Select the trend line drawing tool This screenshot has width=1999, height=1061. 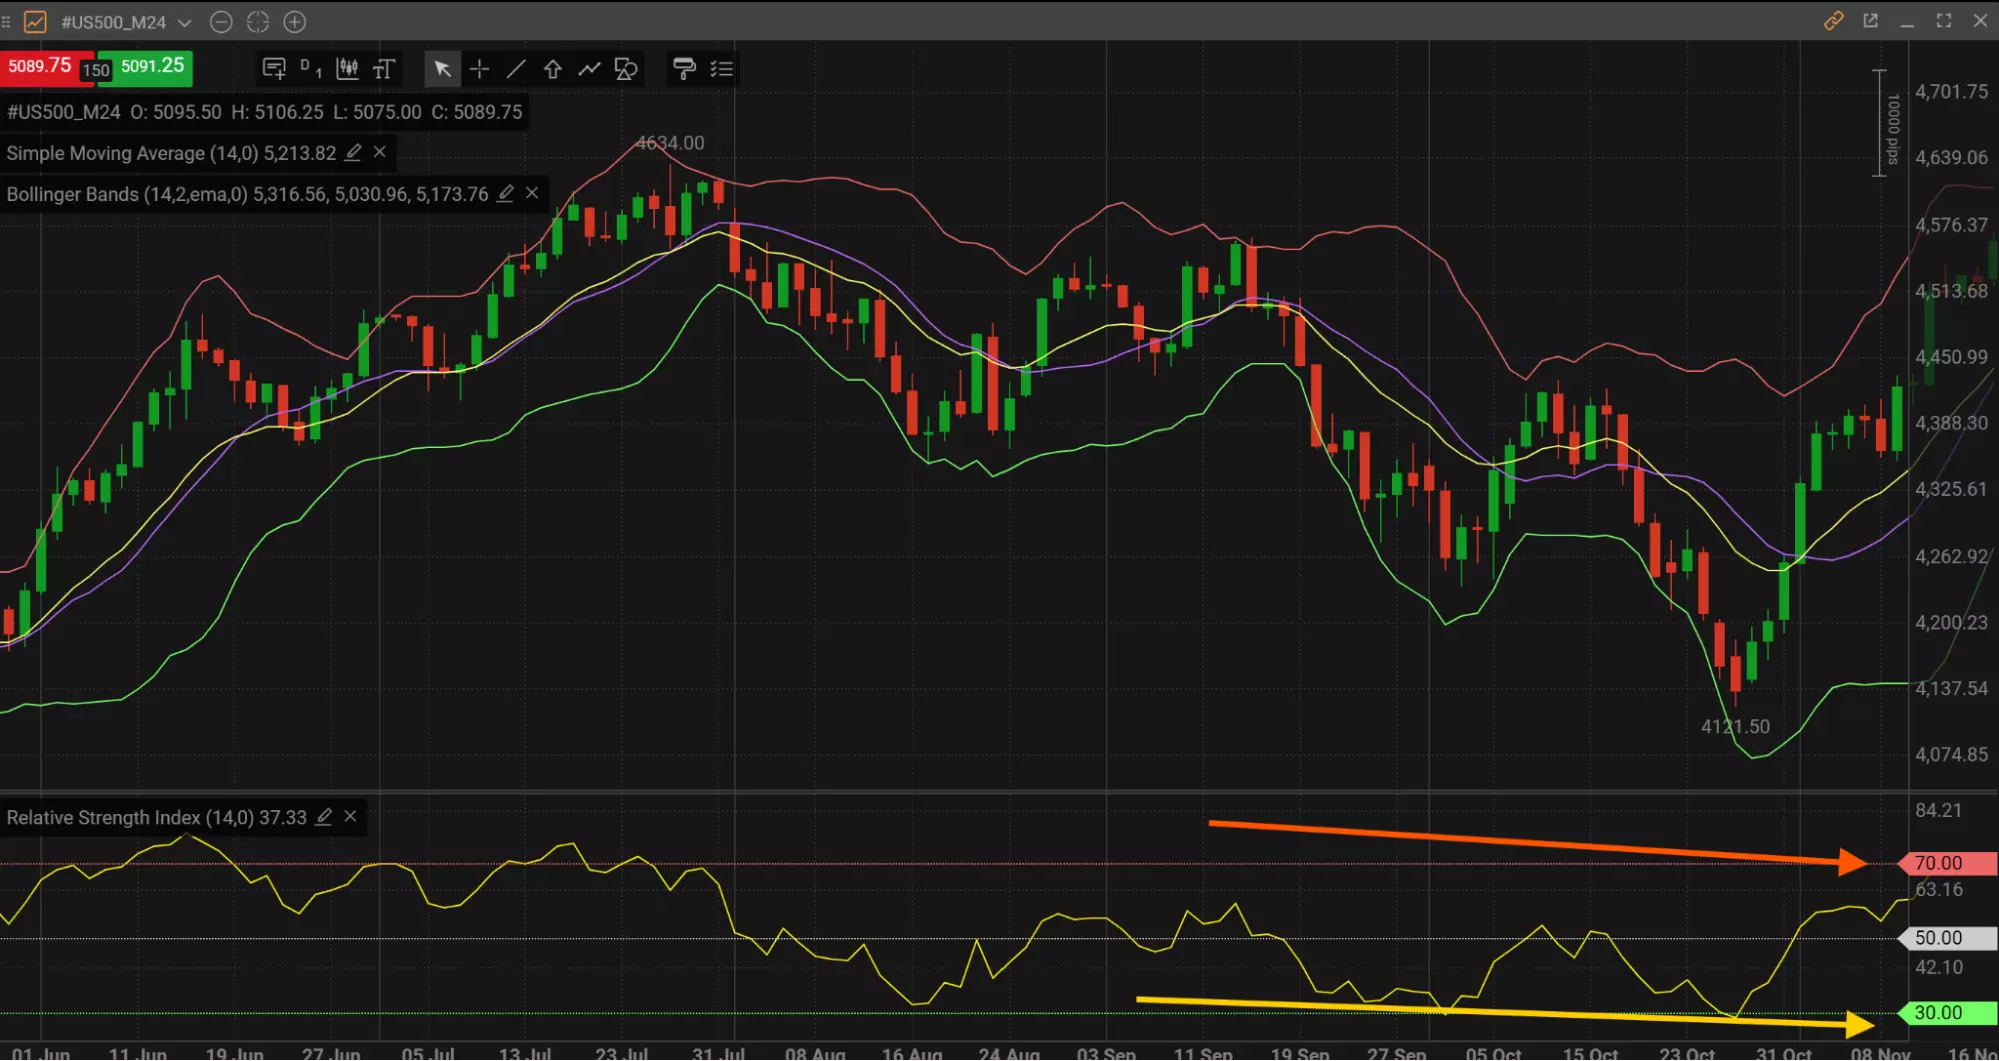point(516,69)
